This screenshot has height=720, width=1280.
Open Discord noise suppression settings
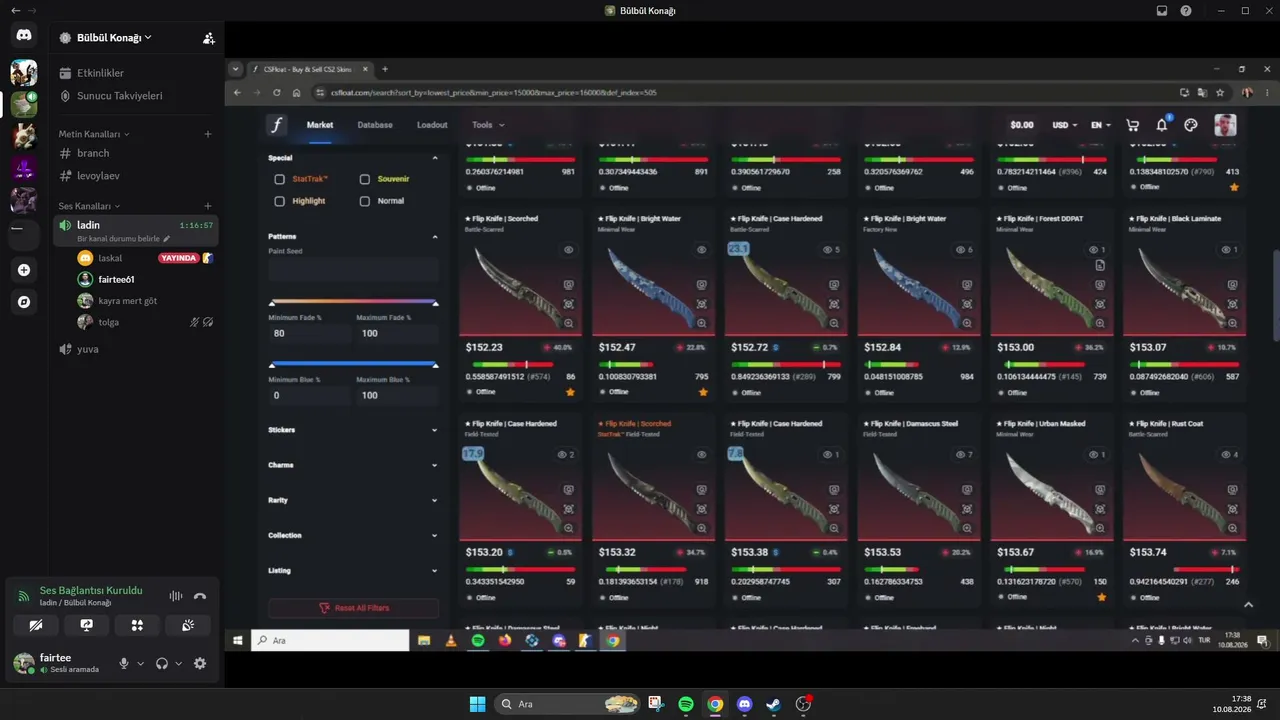[176, 596]
